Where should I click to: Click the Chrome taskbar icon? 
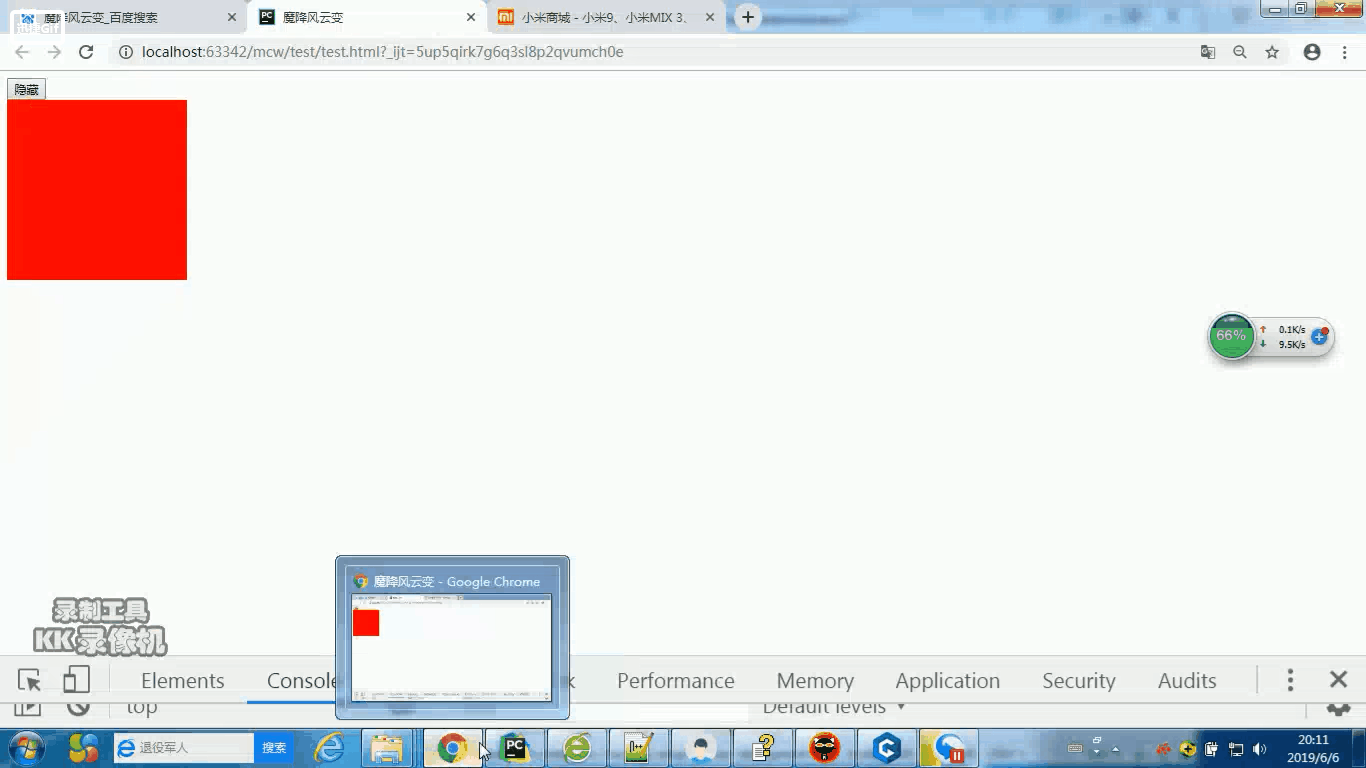pos(452,748)
